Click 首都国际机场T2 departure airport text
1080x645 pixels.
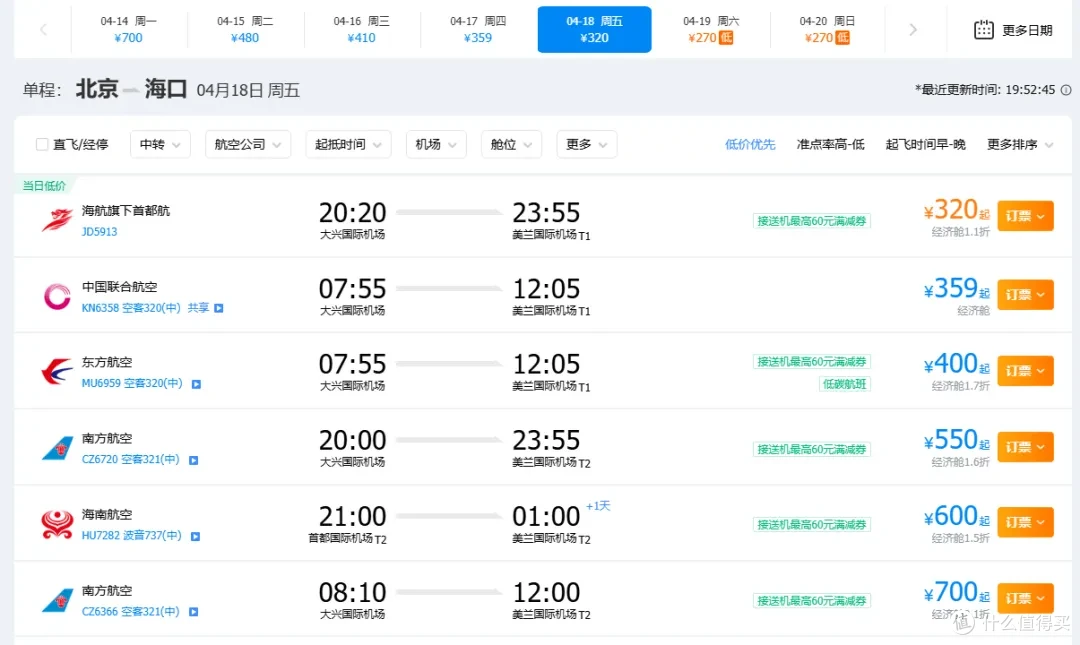(x=347, y=538)
